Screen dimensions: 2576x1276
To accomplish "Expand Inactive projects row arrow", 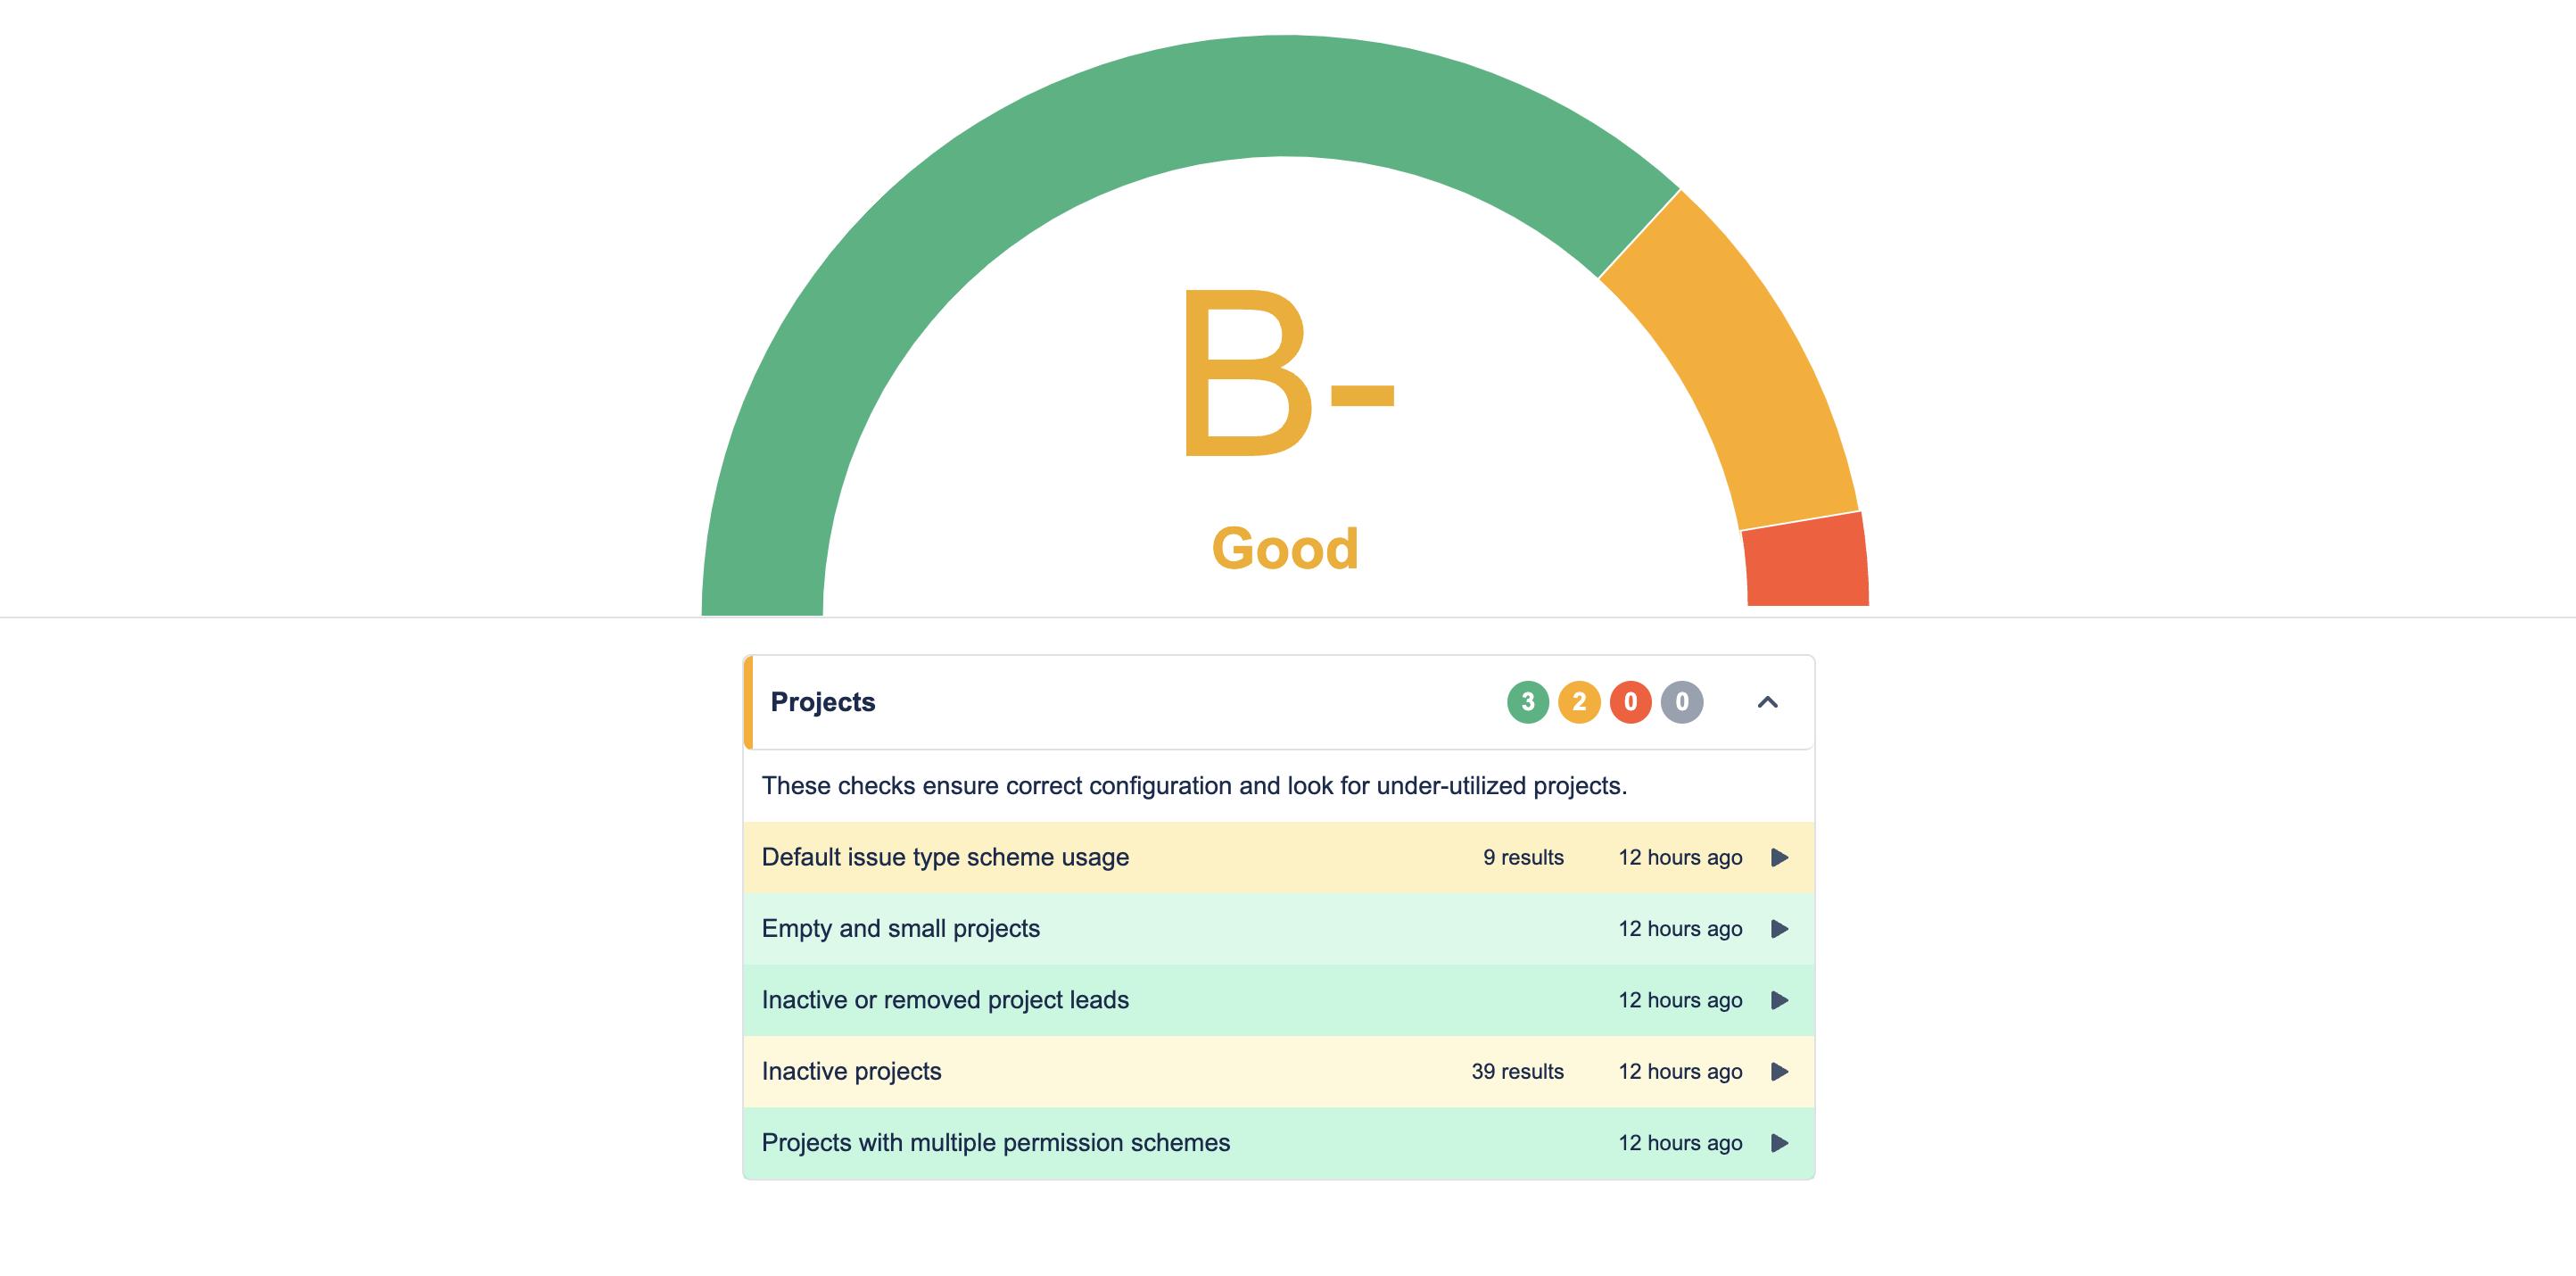I will point(1779,1072).
